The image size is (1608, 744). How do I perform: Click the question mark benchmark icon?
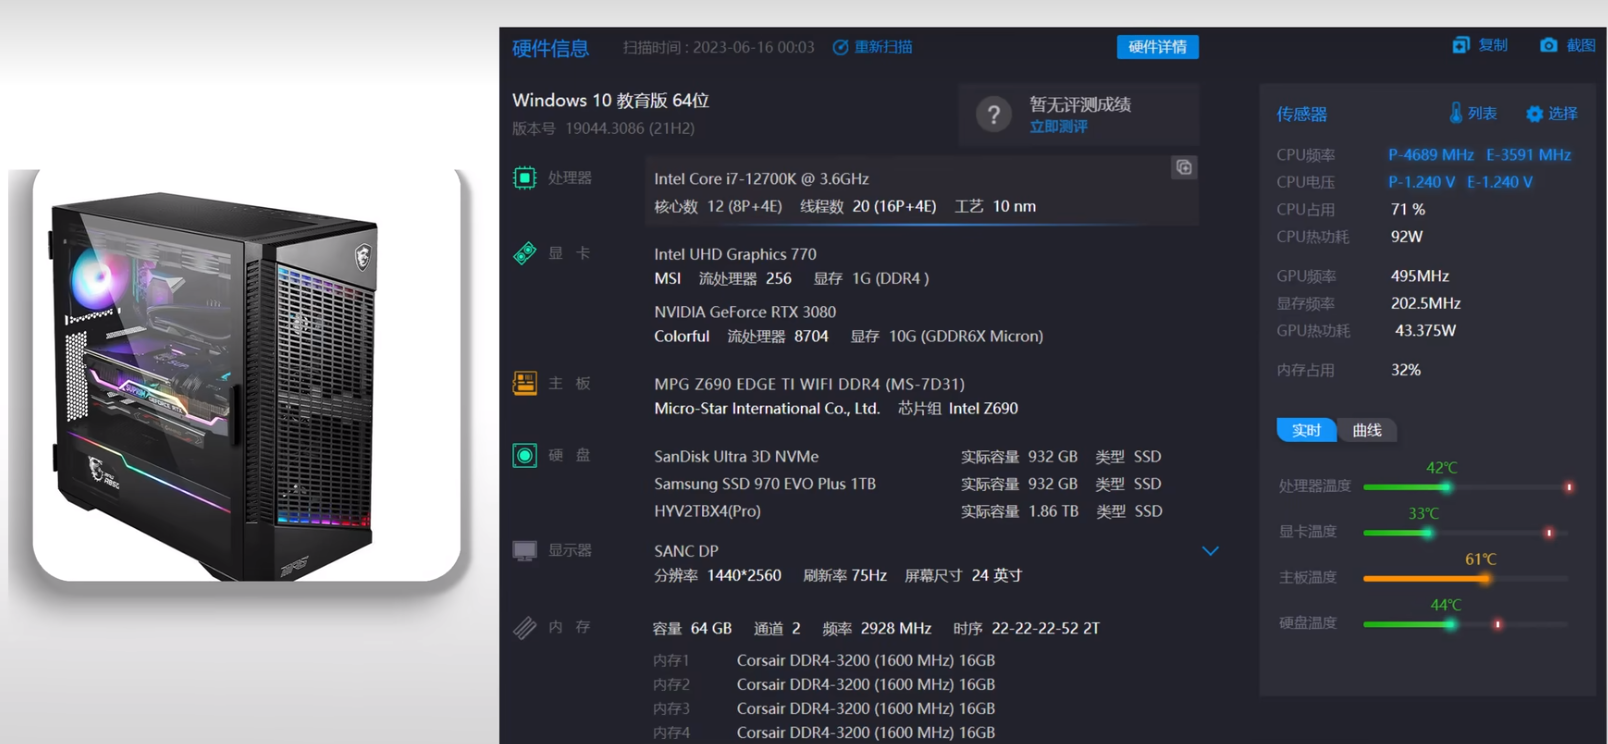993,115
